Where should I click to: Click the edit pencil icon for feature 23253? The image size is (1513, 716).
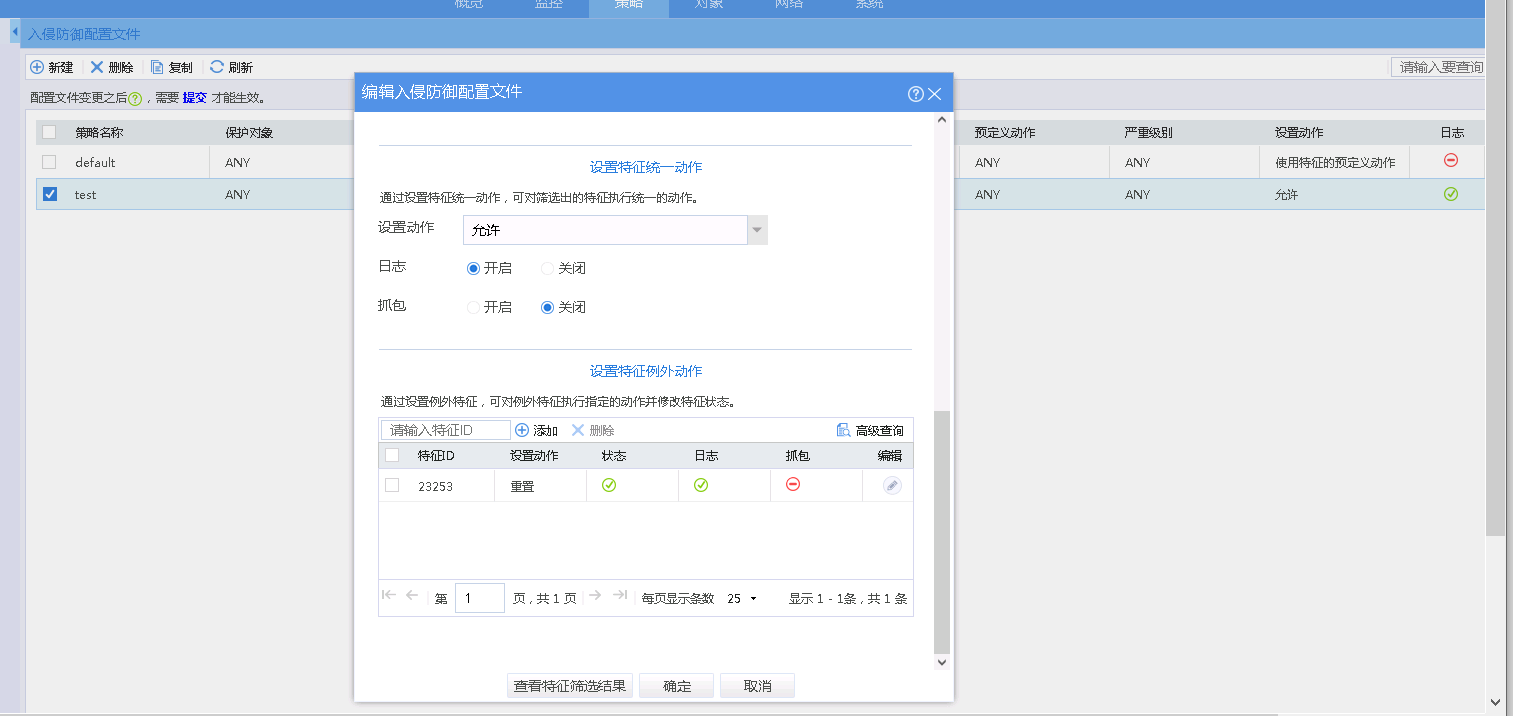(892, 485)
